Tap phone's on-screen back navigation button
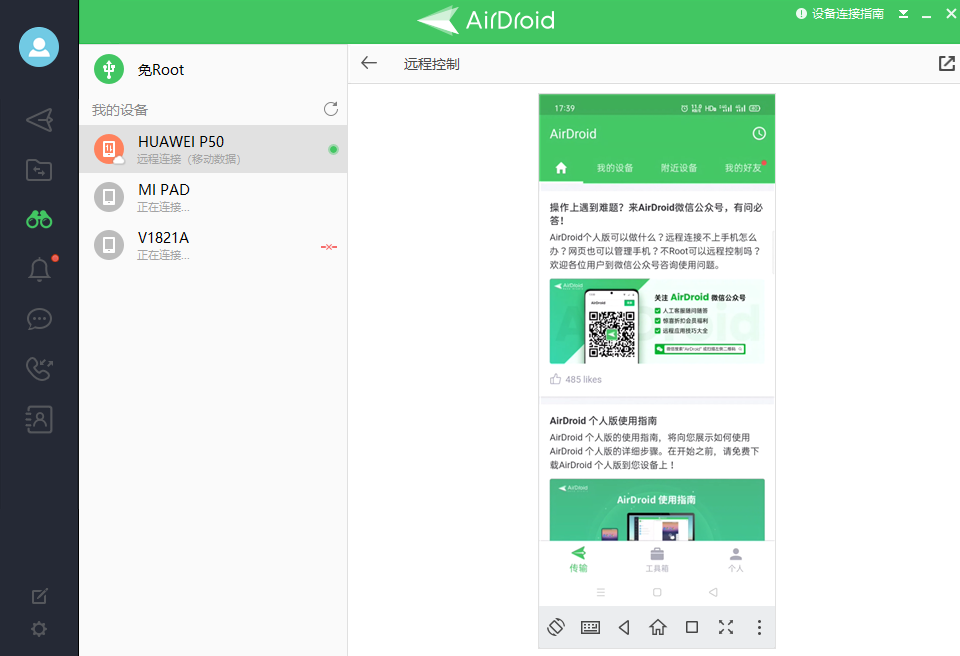 (713, 592)
